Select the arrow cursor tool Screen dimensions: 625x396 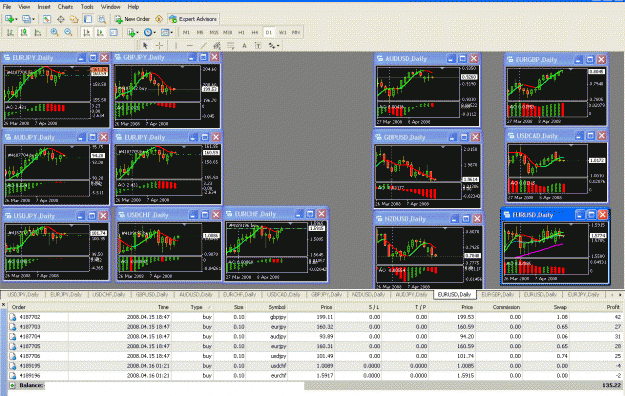coord(145,45)
